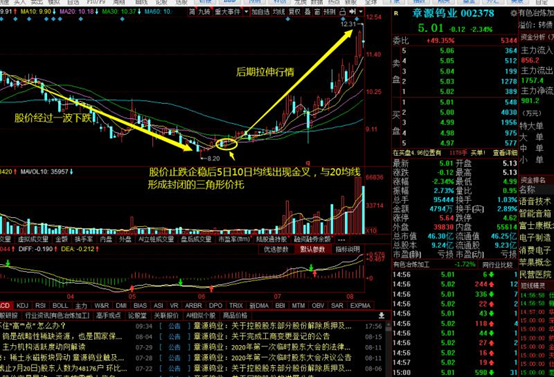Toggle the 九转 indicator button
The height and width of the screenshot is (377, 554).
click(204, 12)
